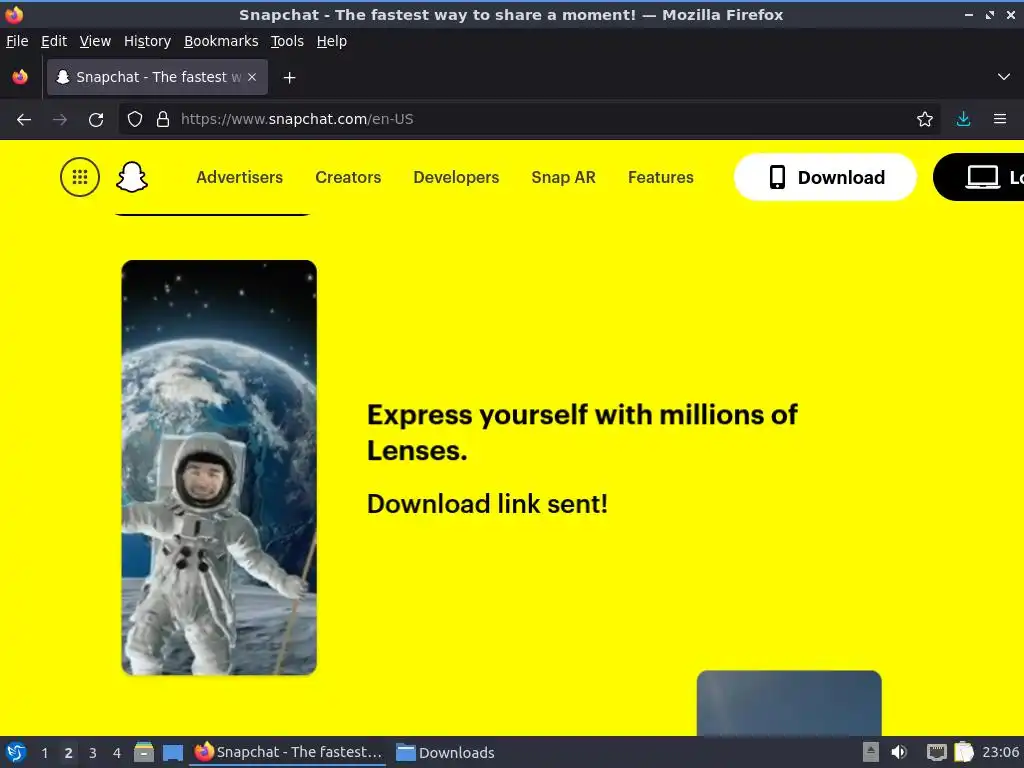Open the History menu
This screenshot has width=1024, height=768.
(x=147, y=41)
